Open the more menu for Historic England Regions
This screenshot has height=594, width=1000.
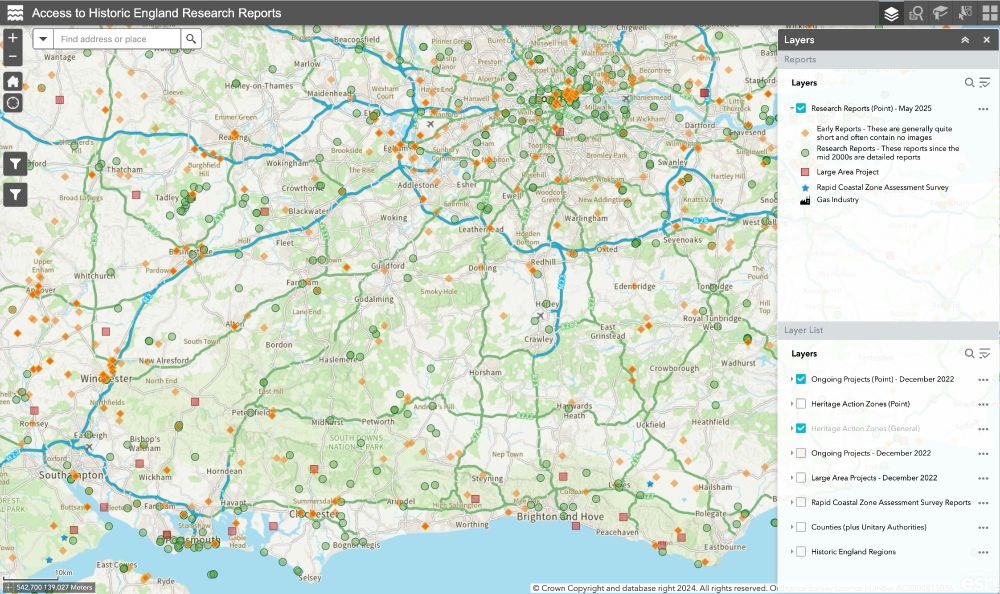coord(983,553)
